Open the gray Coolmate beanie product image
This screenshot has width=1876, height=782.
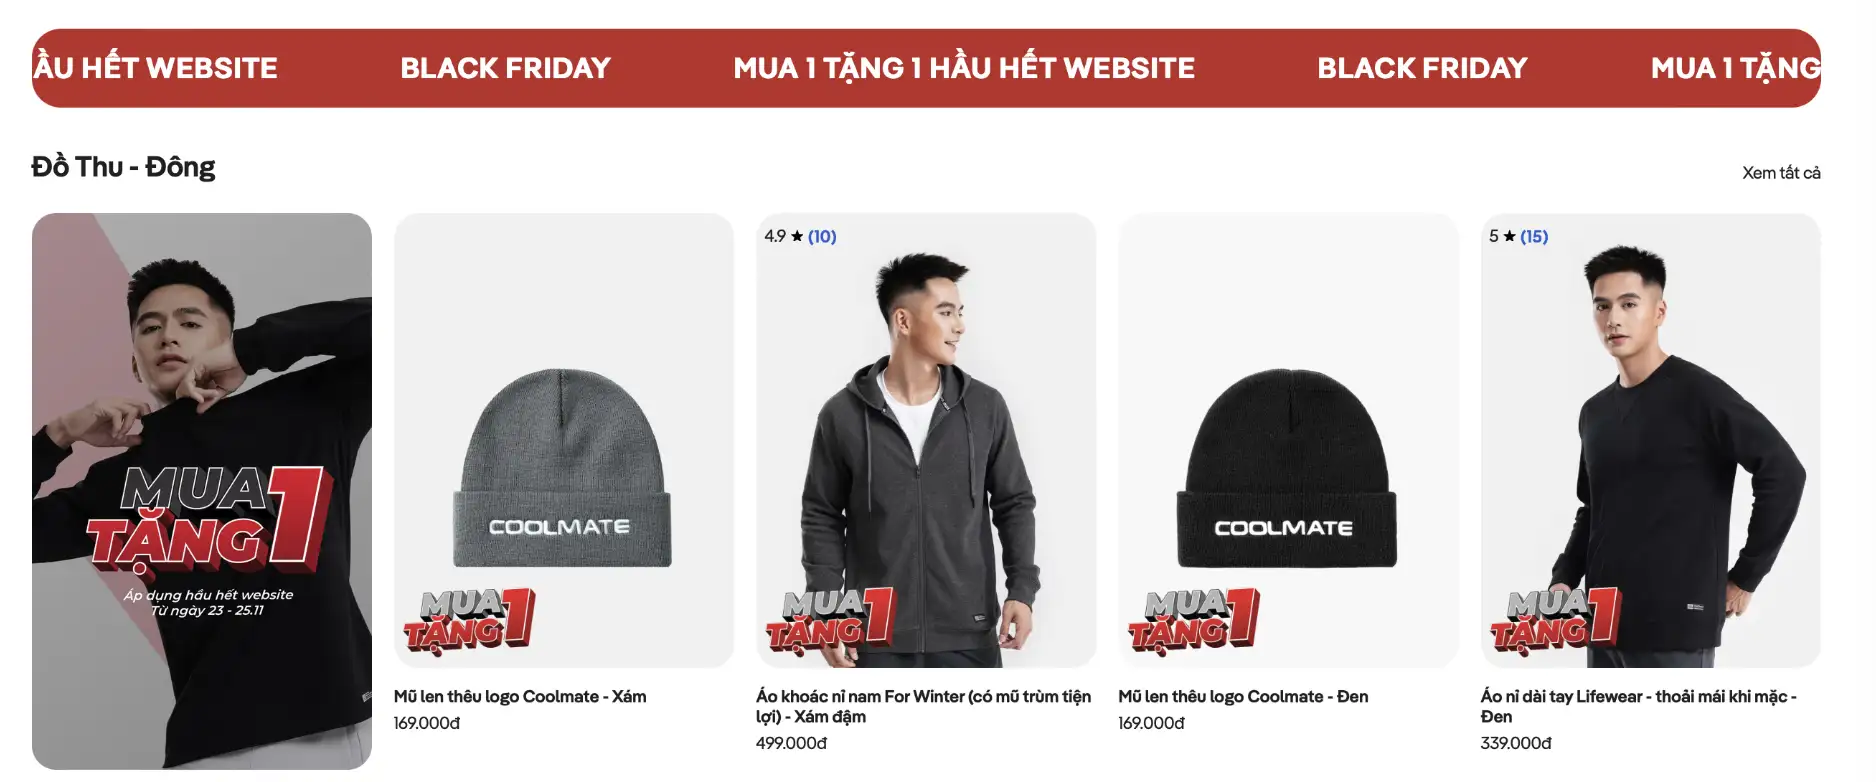(563, 440)
